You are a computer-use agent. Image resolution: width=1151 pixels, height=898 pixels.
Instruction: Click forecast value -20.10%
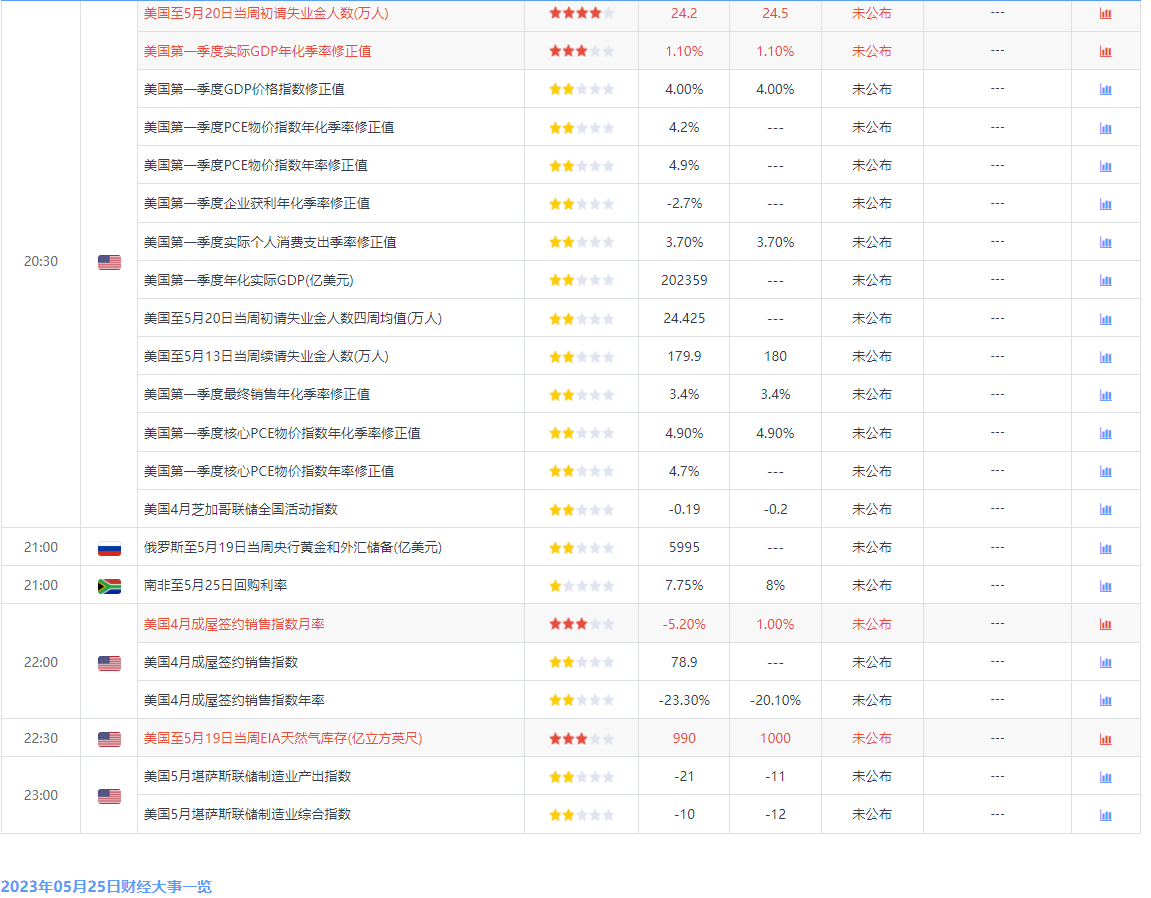point(775,700)
